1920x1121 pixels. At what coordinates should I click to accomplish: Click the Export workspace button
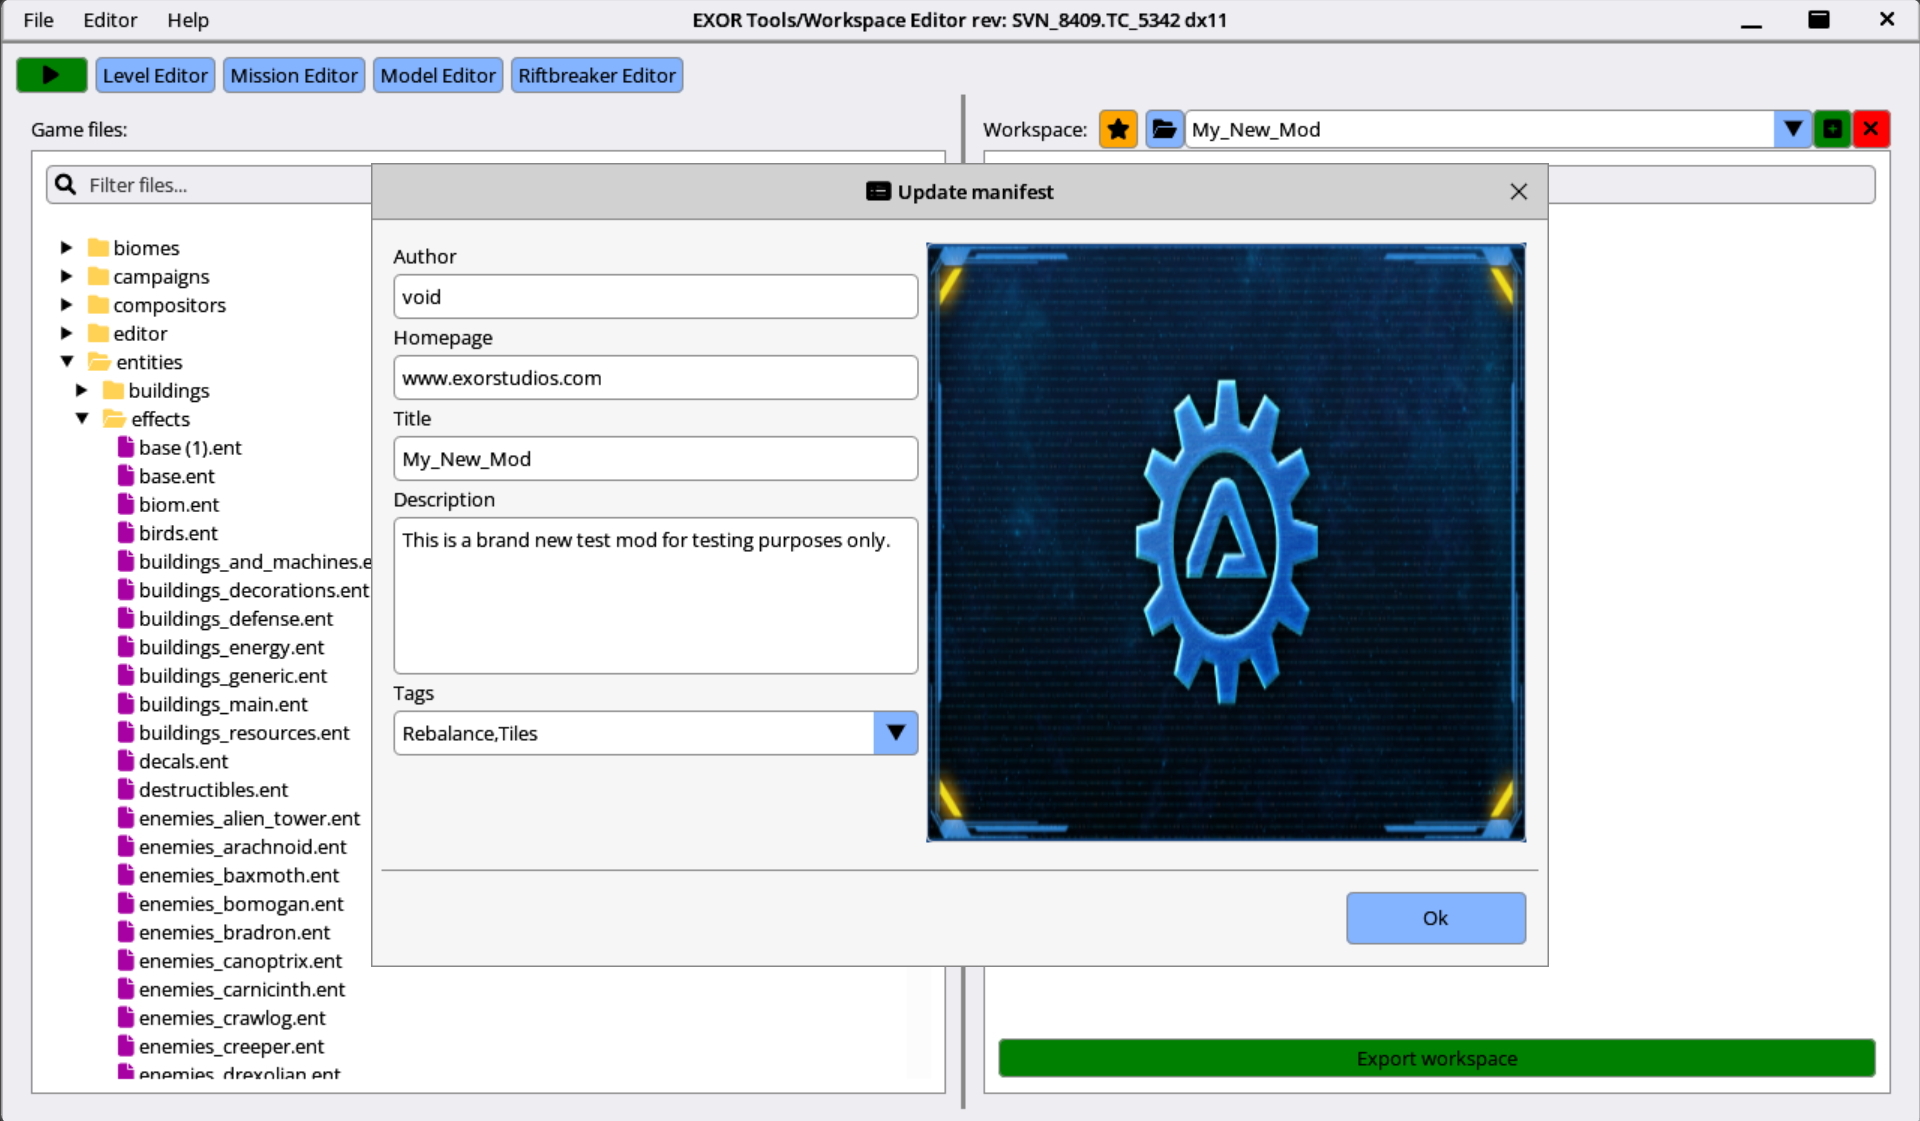click(1437, 1058)
